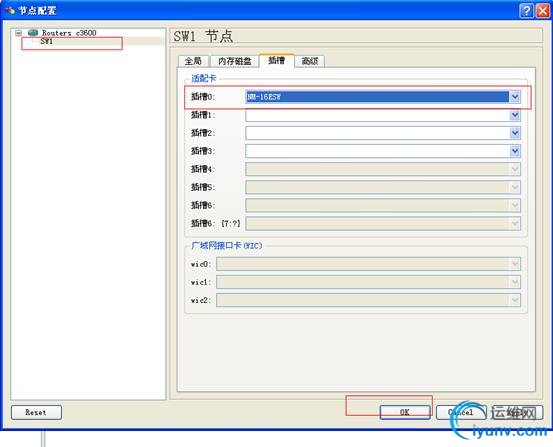553x447 pixels.
Task: Collapse the Routers c3600 tree node
Action: coord(18,33)
